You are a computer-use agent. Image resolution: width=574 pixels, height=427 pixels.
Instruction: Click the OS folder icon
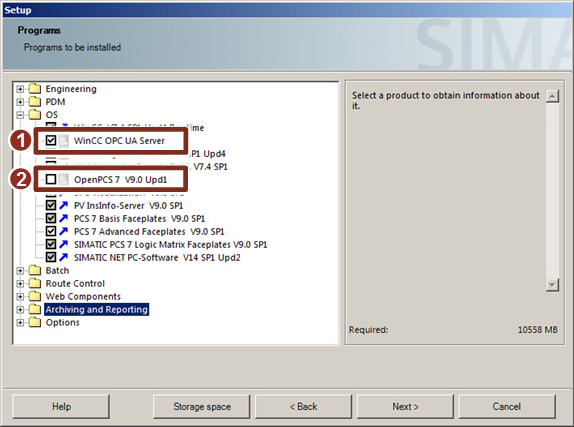35,115
